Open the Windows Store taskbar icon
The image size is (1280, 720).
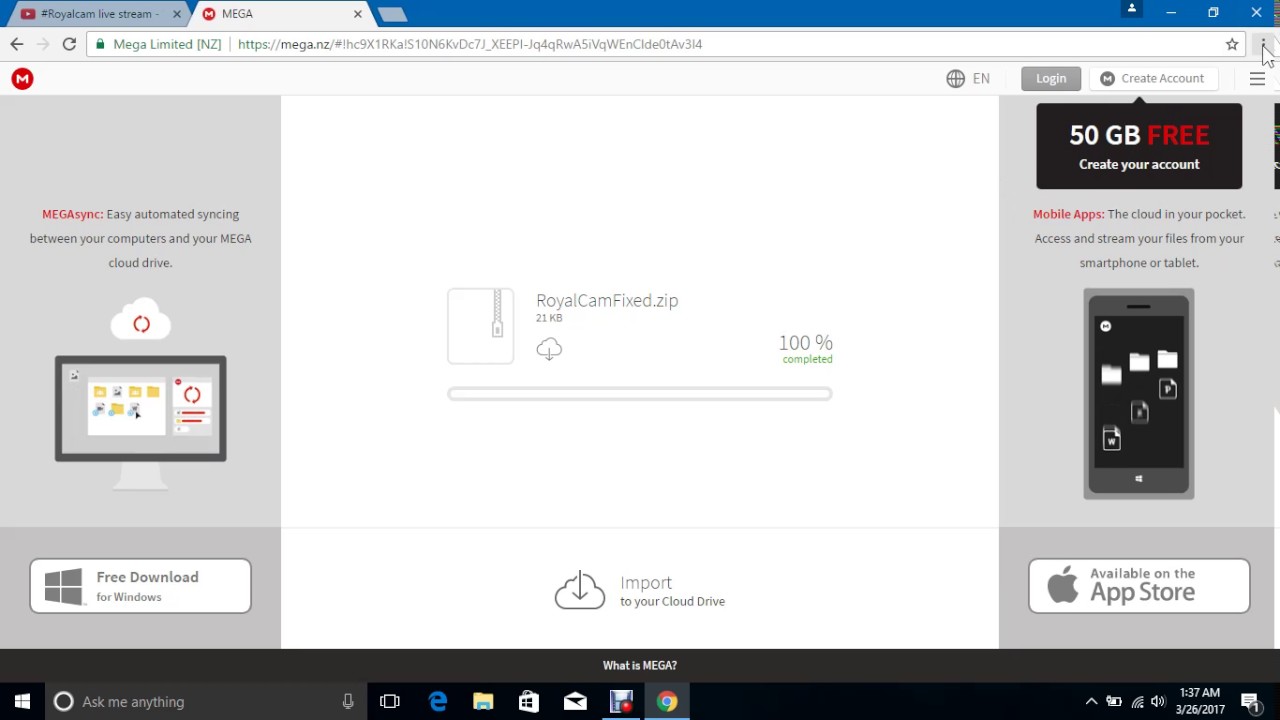point(529,702)
